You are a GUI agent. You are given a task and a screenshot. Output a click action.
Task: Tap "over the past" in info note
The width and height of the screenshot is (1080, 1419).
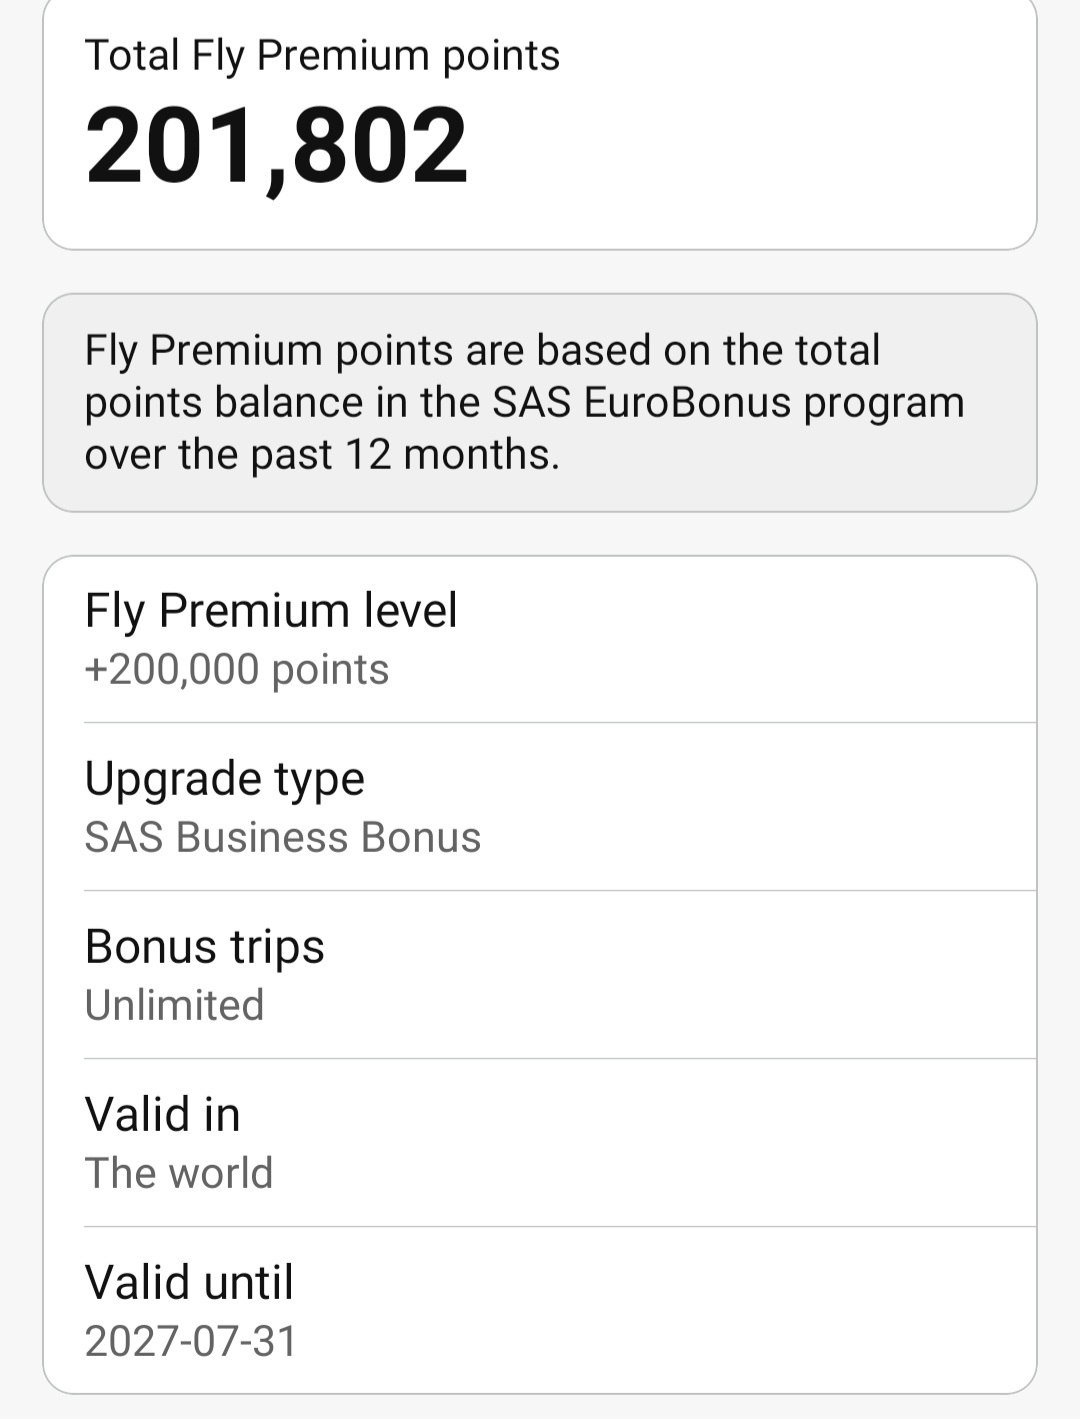(x=208, y=456)
